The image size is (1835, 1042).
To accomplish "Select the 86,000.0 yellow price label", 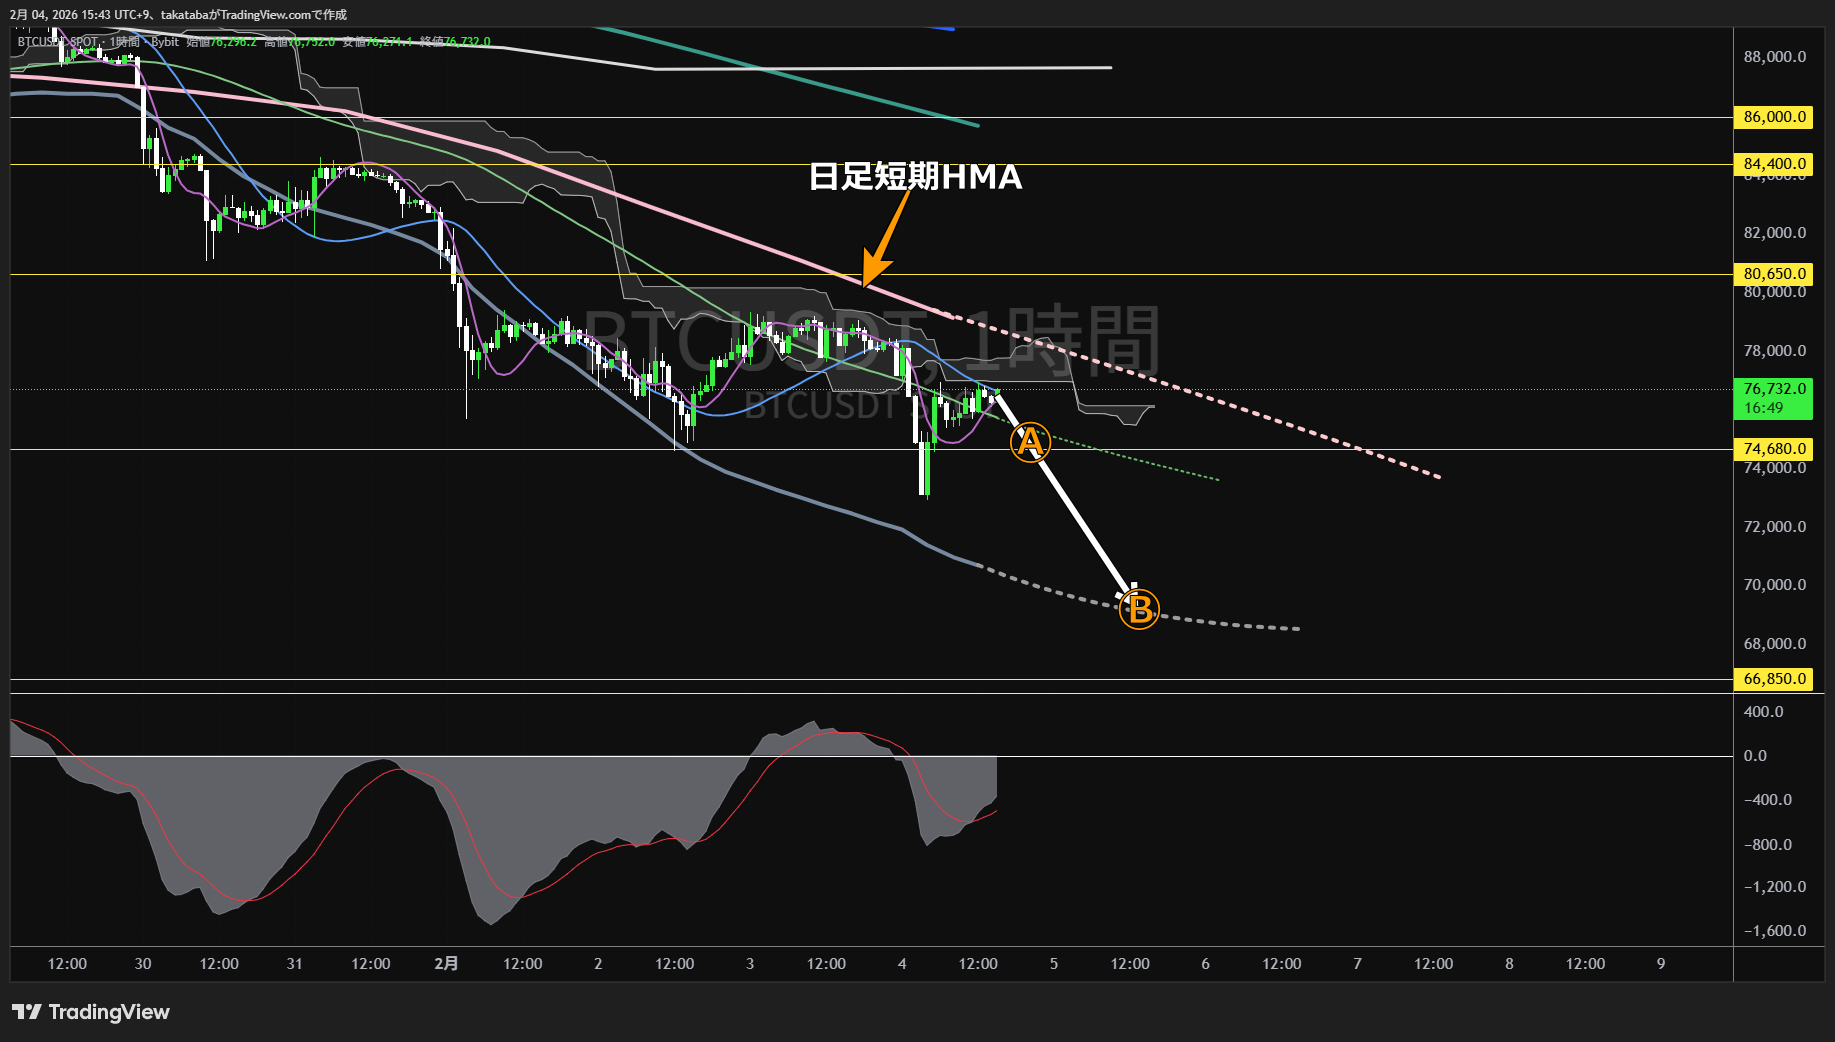I will 1774,117.
